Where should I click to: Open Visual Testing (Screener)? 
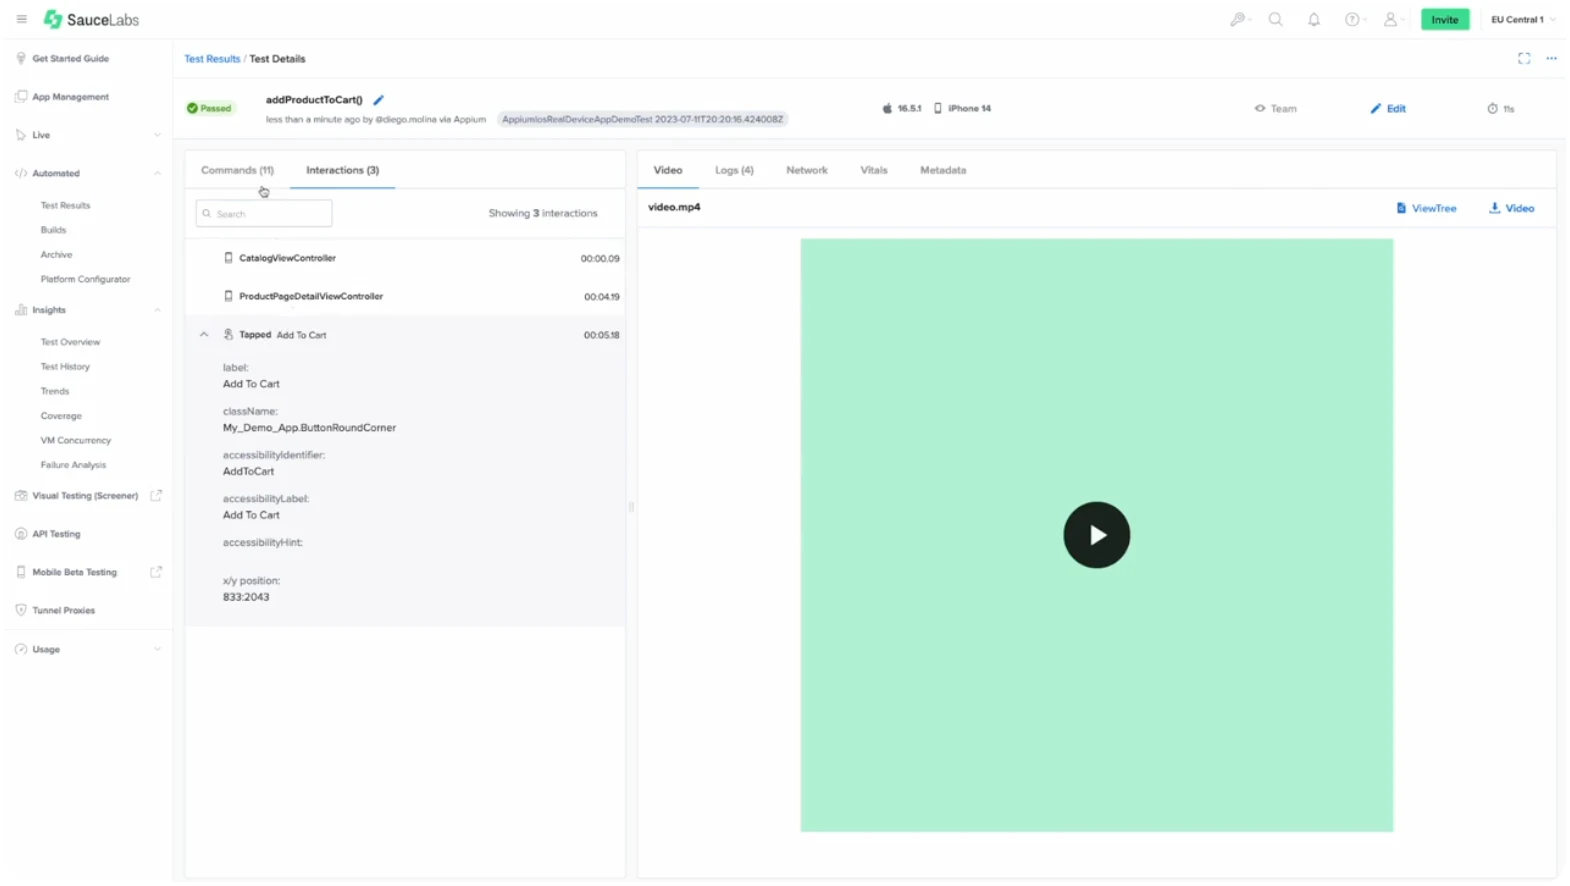pos(85,496)
